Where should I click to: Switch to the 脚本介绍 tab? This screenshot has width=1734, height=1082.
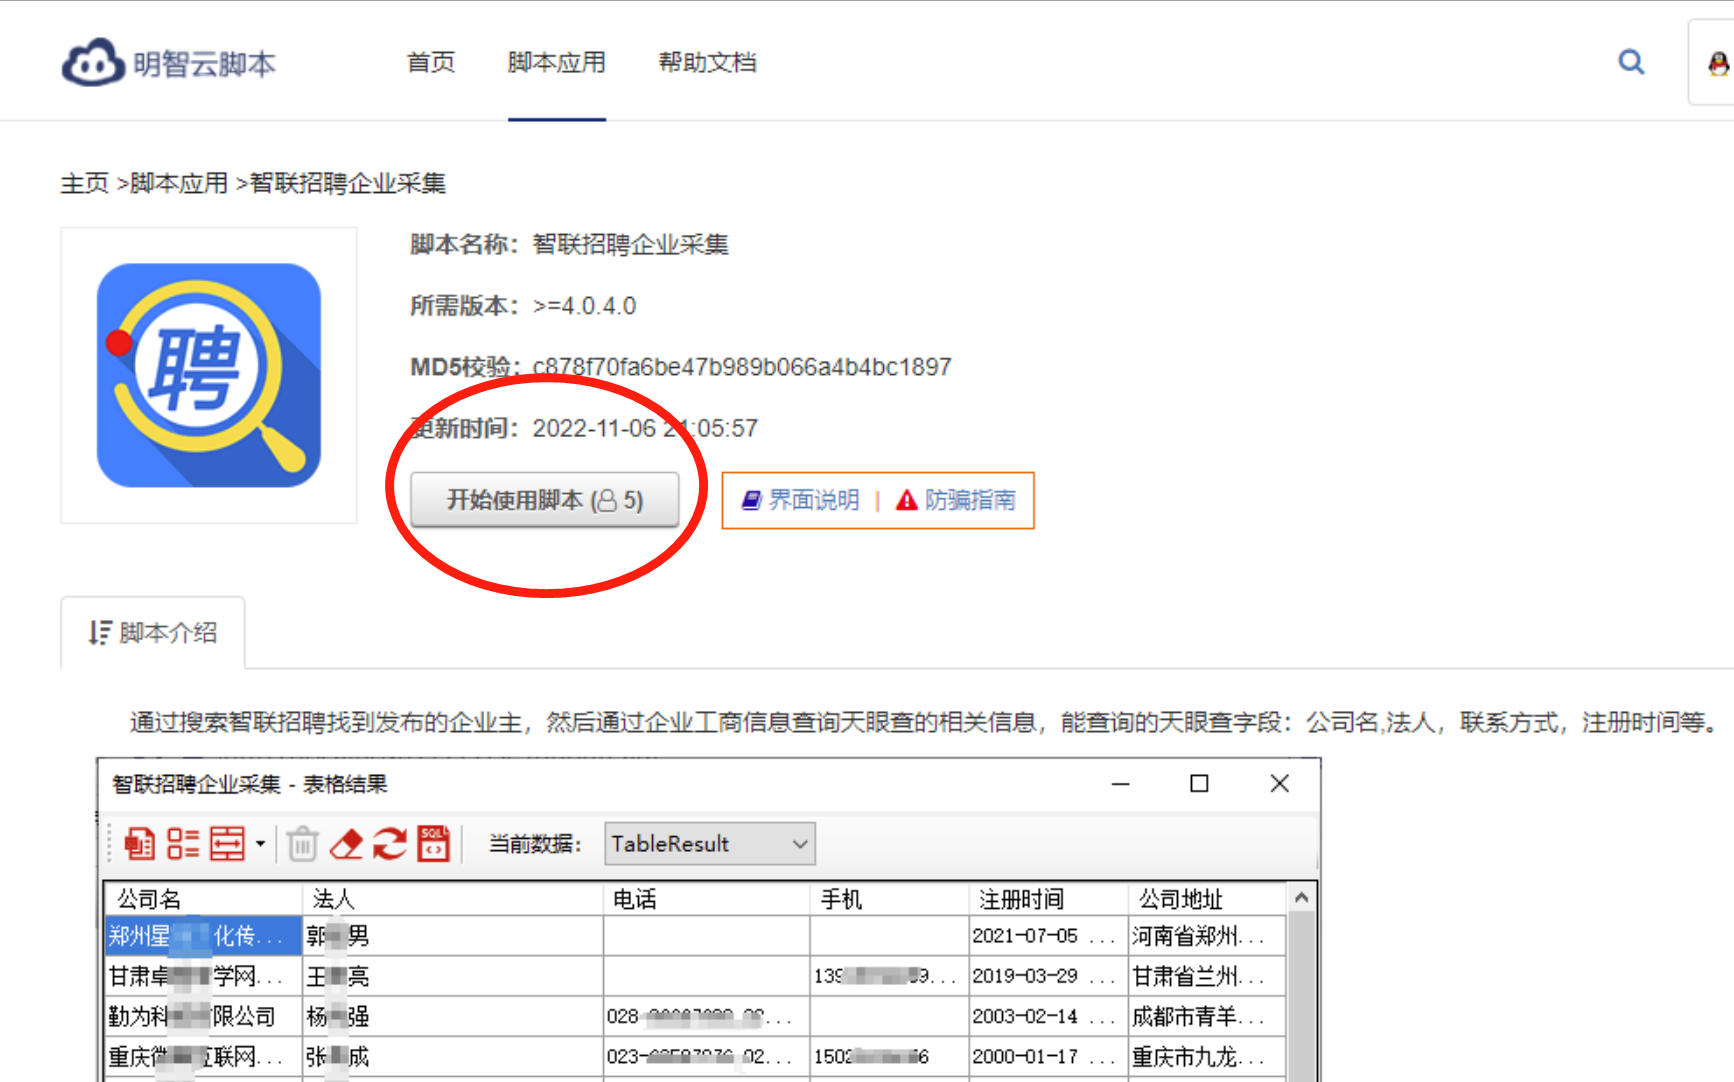coord(153,632)
